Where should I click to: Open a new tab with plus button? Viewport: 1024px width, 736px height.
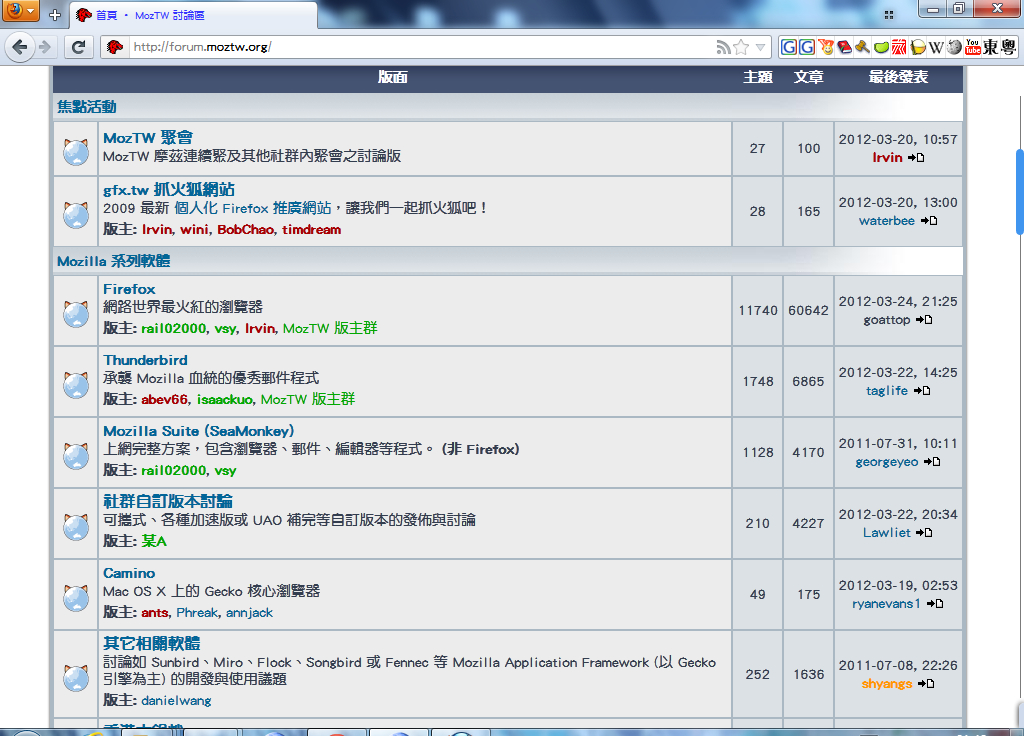point(55,15)
